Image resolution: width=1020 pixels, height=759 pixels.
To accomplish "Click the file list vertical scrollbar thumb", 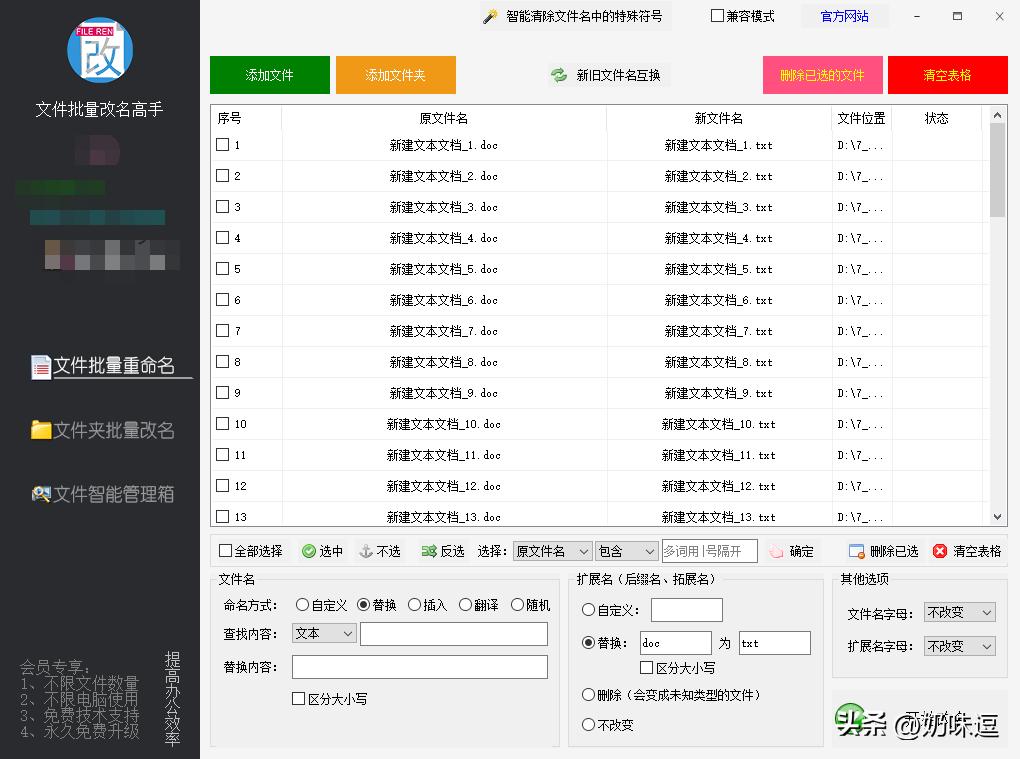I will click(x=997, y=170).
